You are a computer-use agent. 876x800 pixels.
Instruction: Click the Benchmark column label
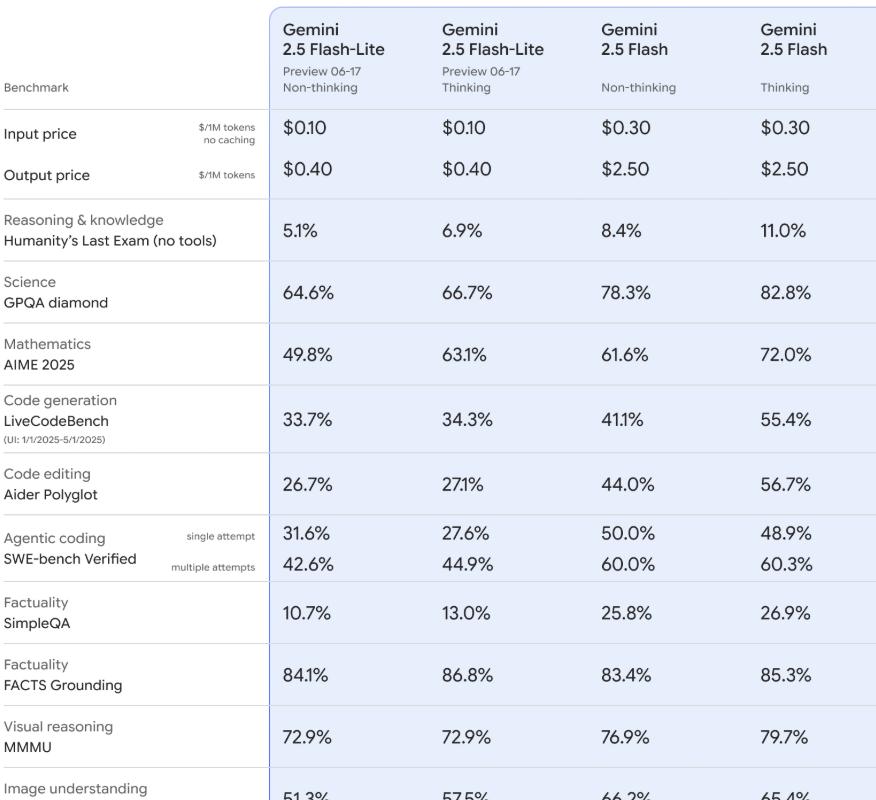pos(36,88)
